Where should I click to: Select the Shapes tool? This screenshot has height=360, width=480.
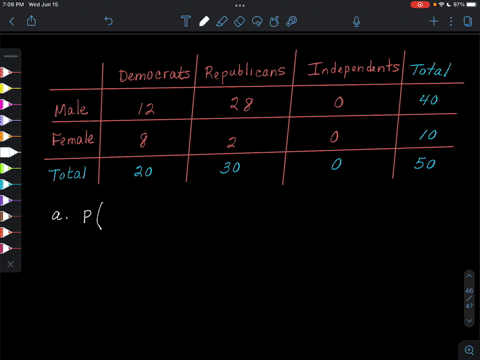click(x=274, y=21)
